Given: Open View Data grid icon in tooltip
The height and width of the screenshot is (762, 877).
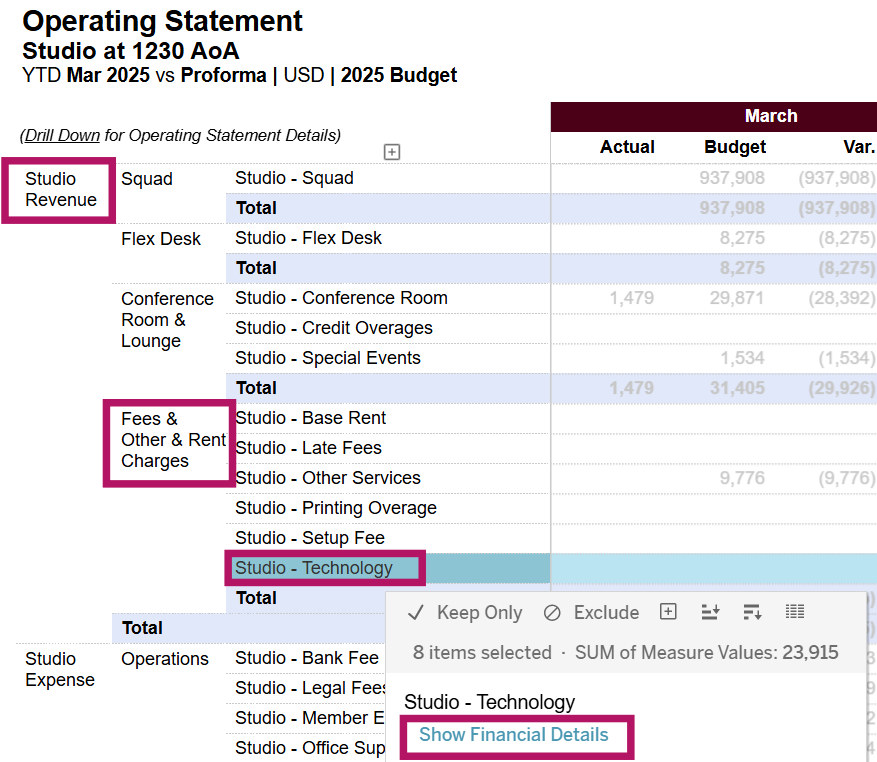Looking at the screenshot, I should (x=795, y=612).
